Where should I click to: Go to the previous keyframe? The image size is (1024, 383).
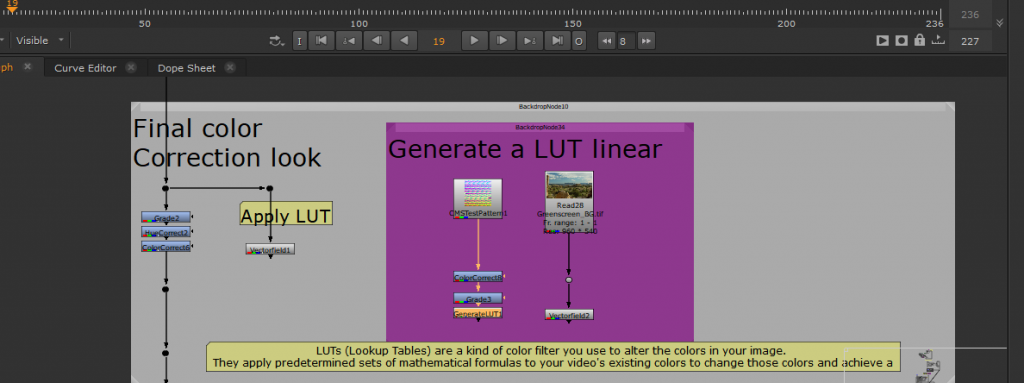(349, 41)
